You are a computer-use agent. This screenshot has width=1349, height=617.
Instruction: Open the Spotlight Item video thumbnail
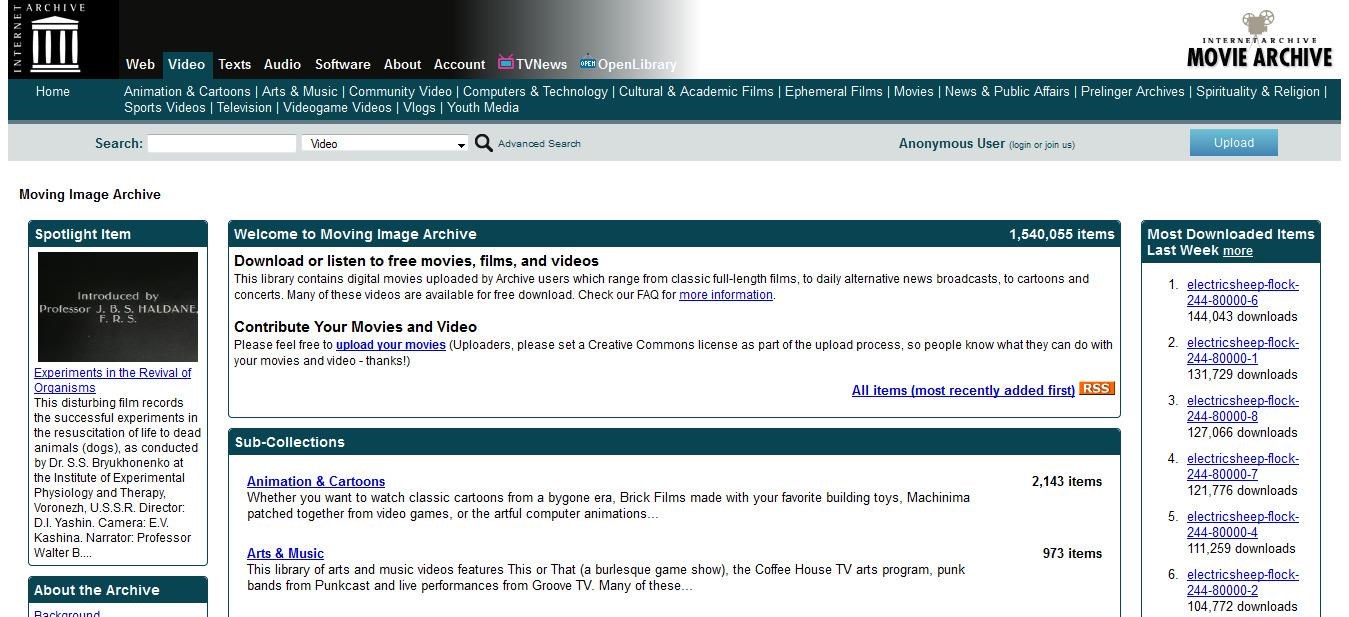point(118,306)
